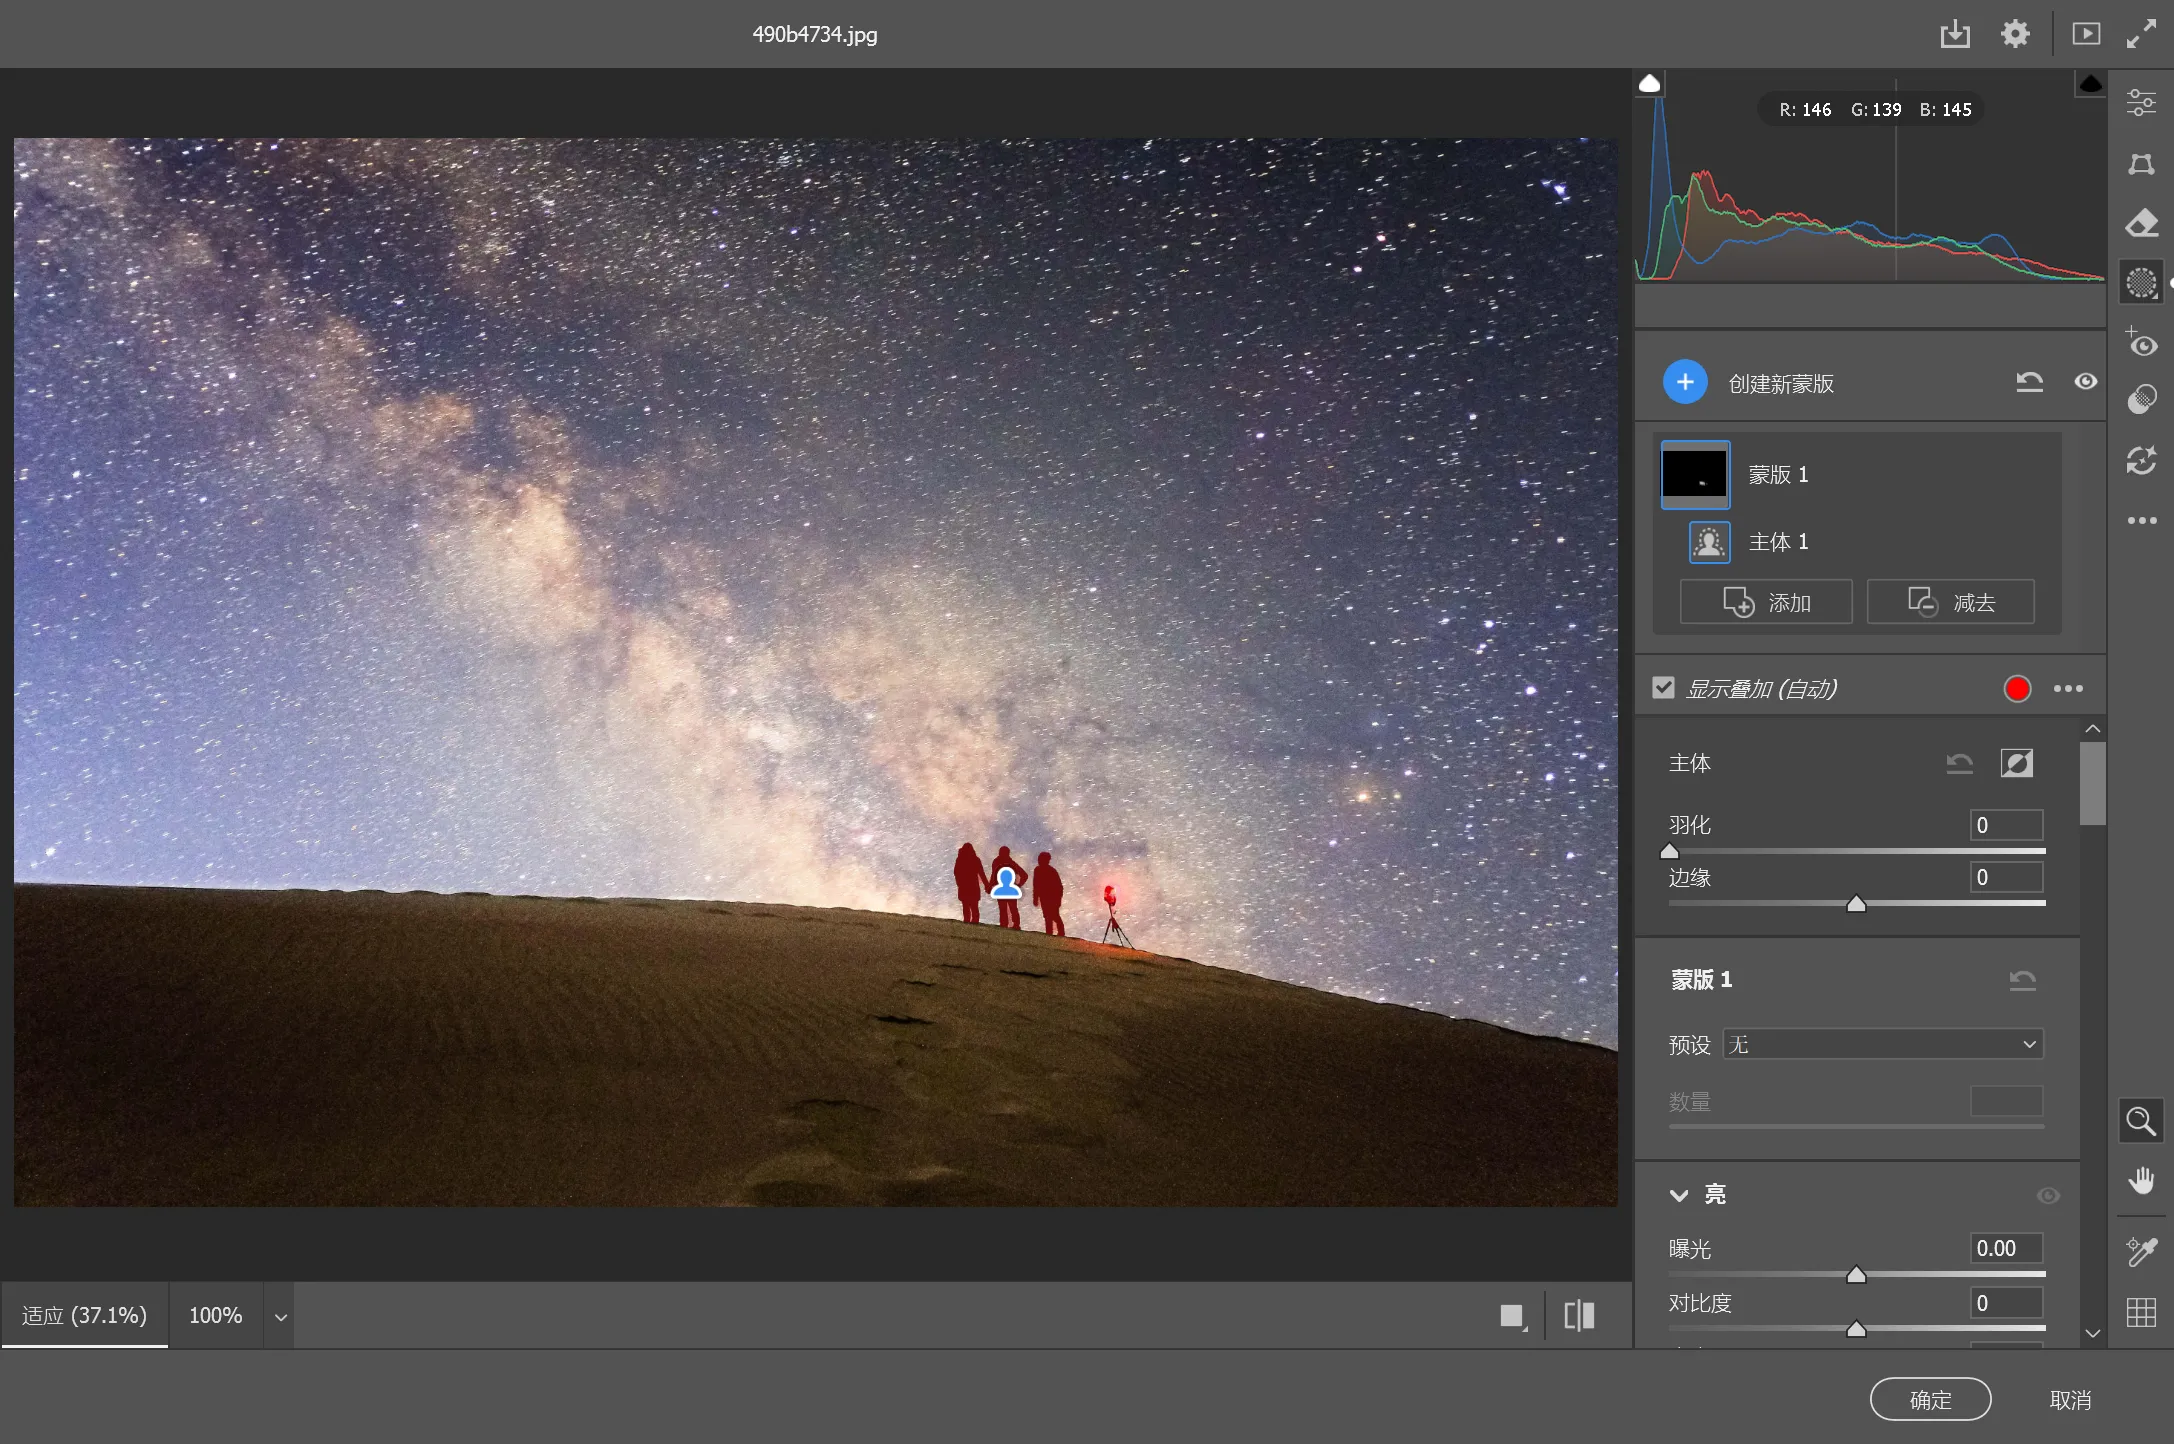Viewport: 2174px width, 1444px height.
Task: Select the Red Eye removal tool
Action: [x=2141, y=342]
